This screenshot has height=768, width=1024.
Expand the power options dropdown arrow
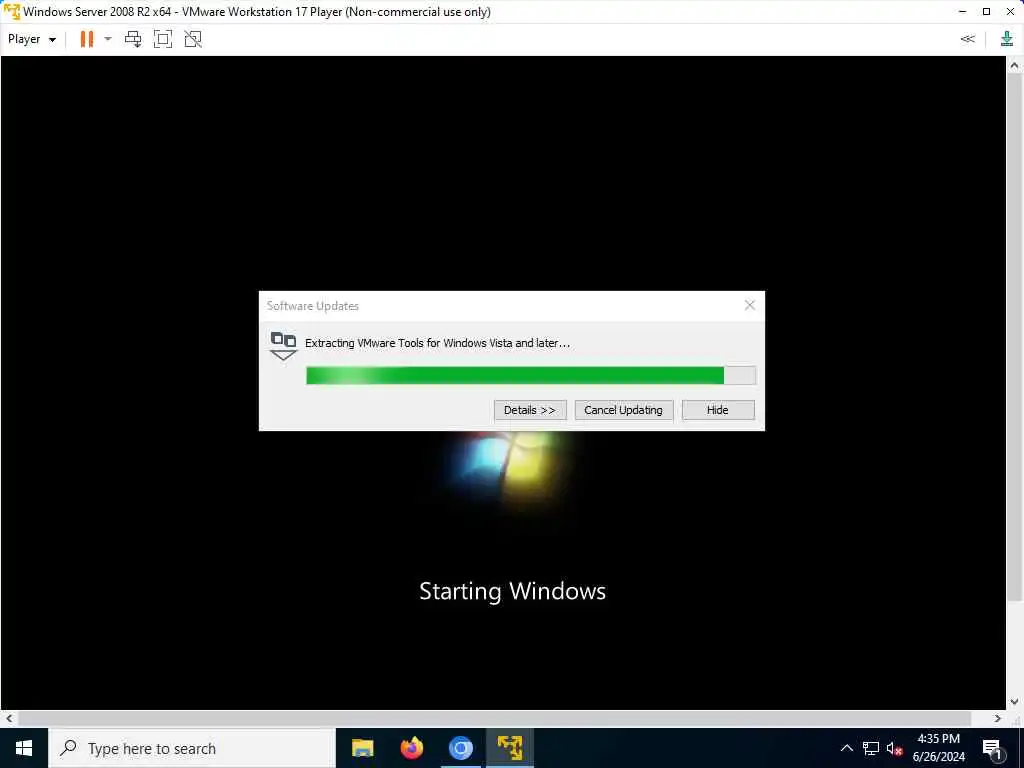[x=108, y=39]
